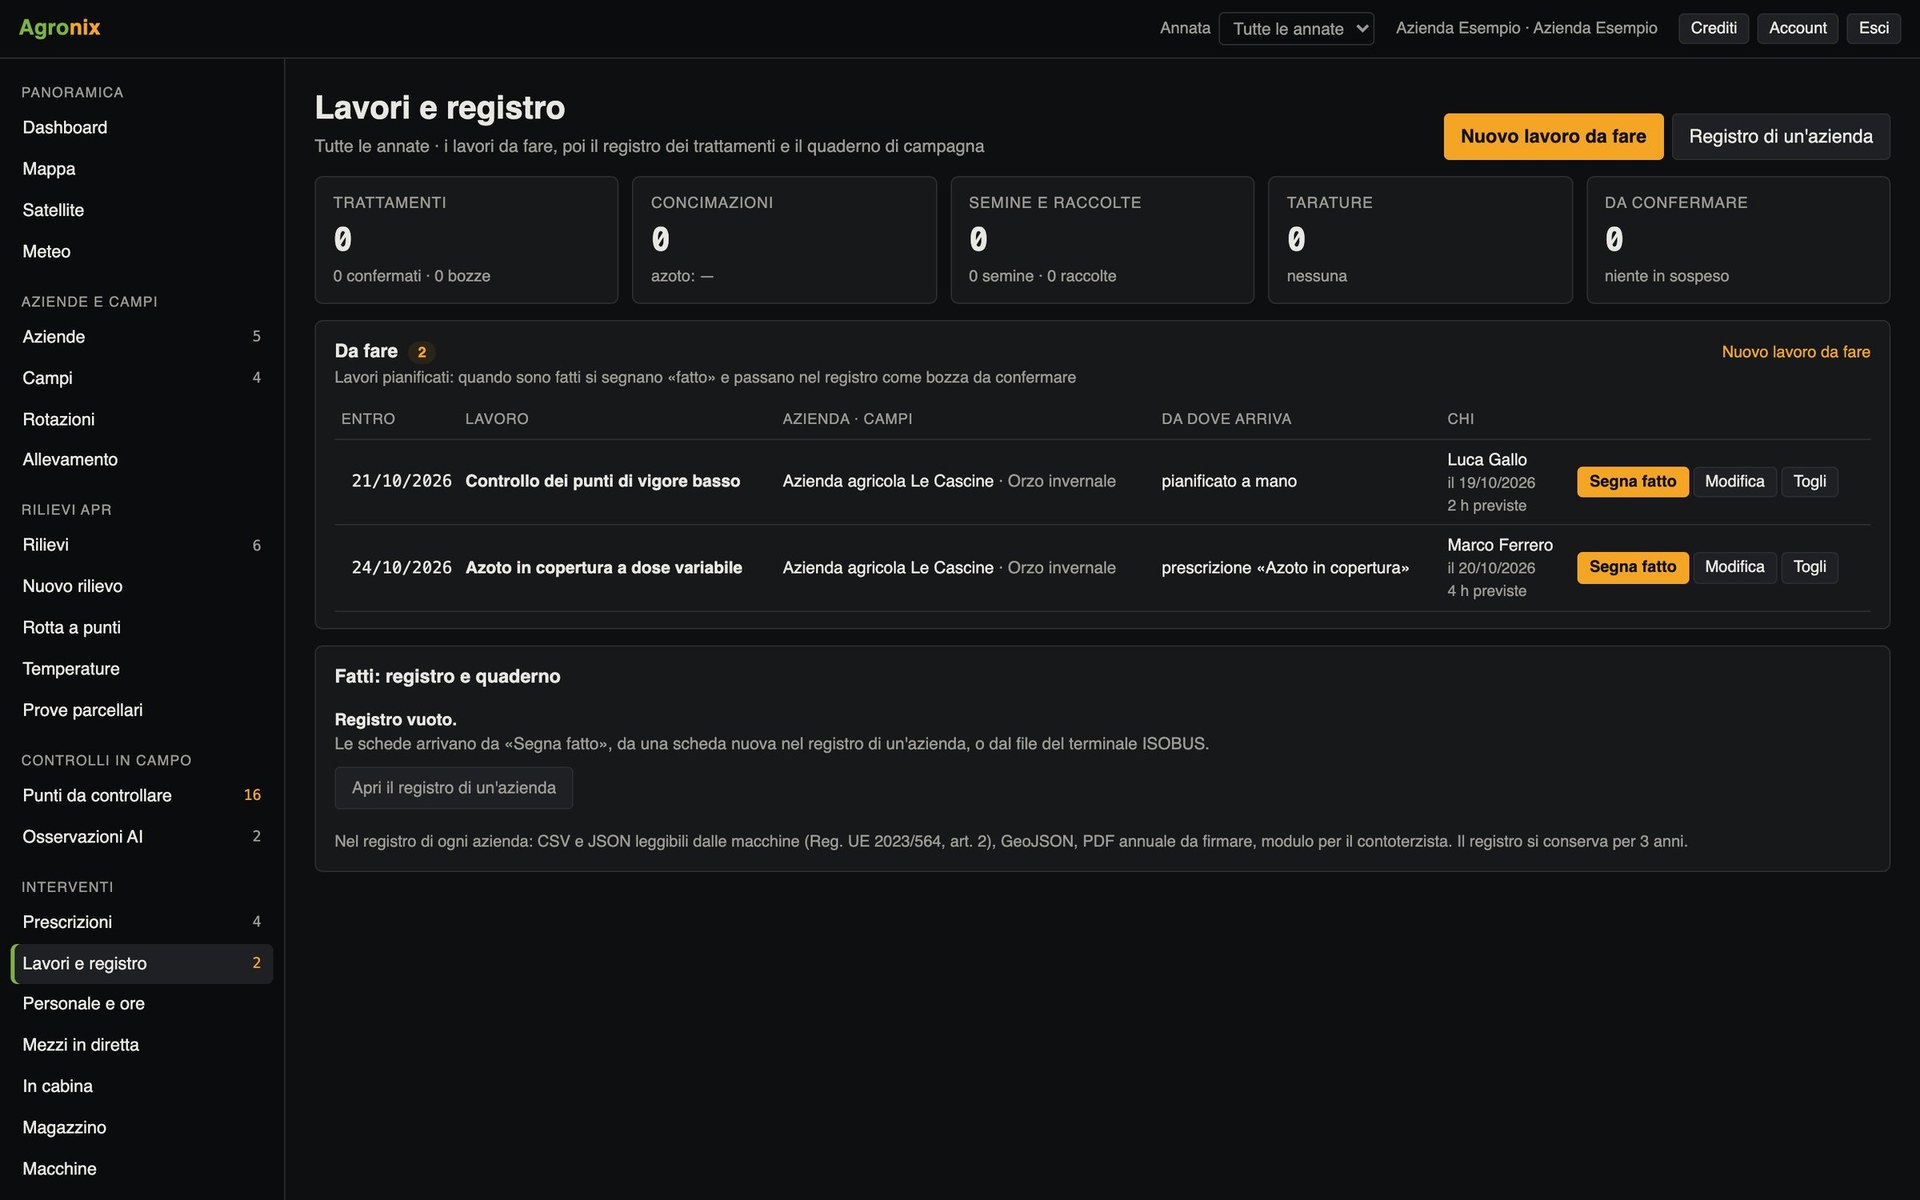
Task: Open Mezzi in diretta in the sidebar
Action: point(142,1045)
